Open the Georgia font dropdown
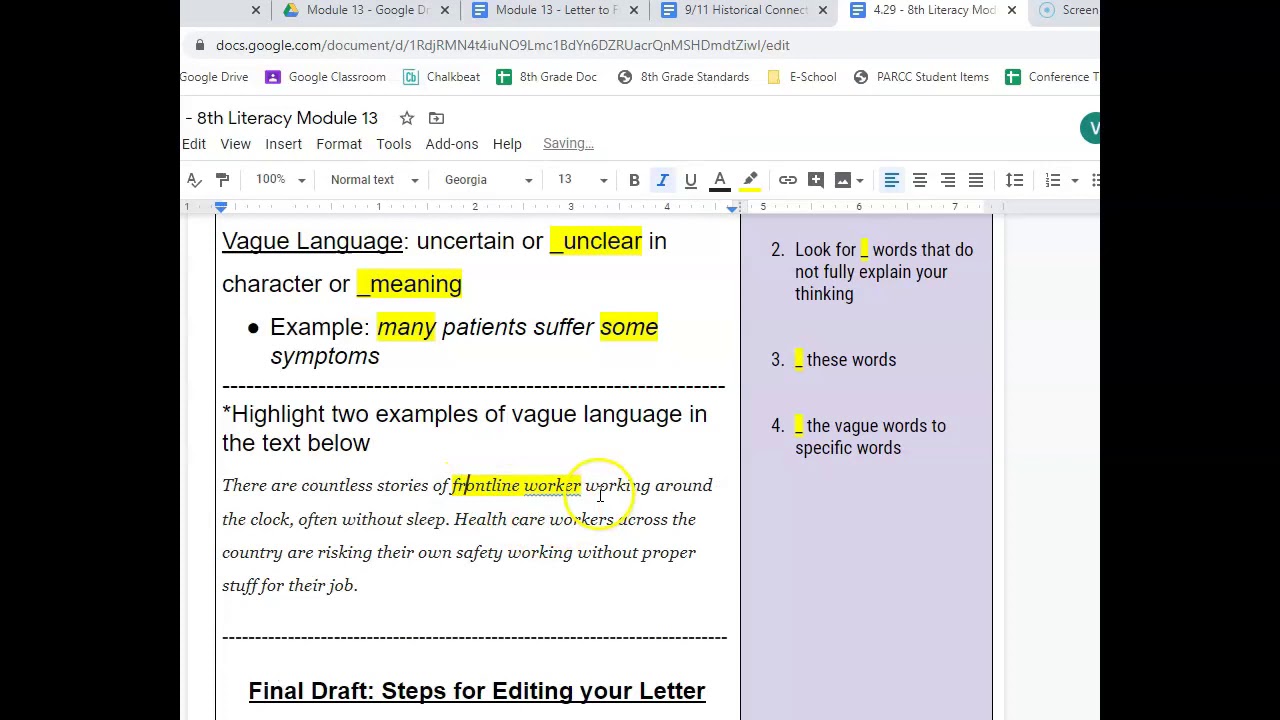1280x720 pixels. click(x=488, y=180)
